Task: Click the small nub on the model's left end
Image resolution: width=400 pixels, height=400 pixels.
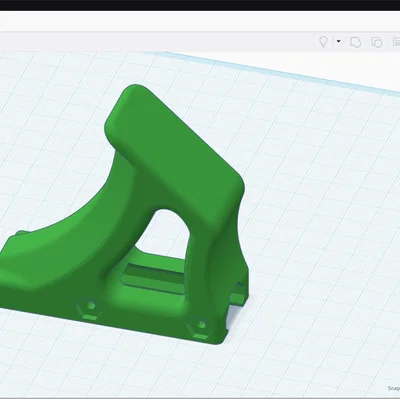Action: pos(19,233)
